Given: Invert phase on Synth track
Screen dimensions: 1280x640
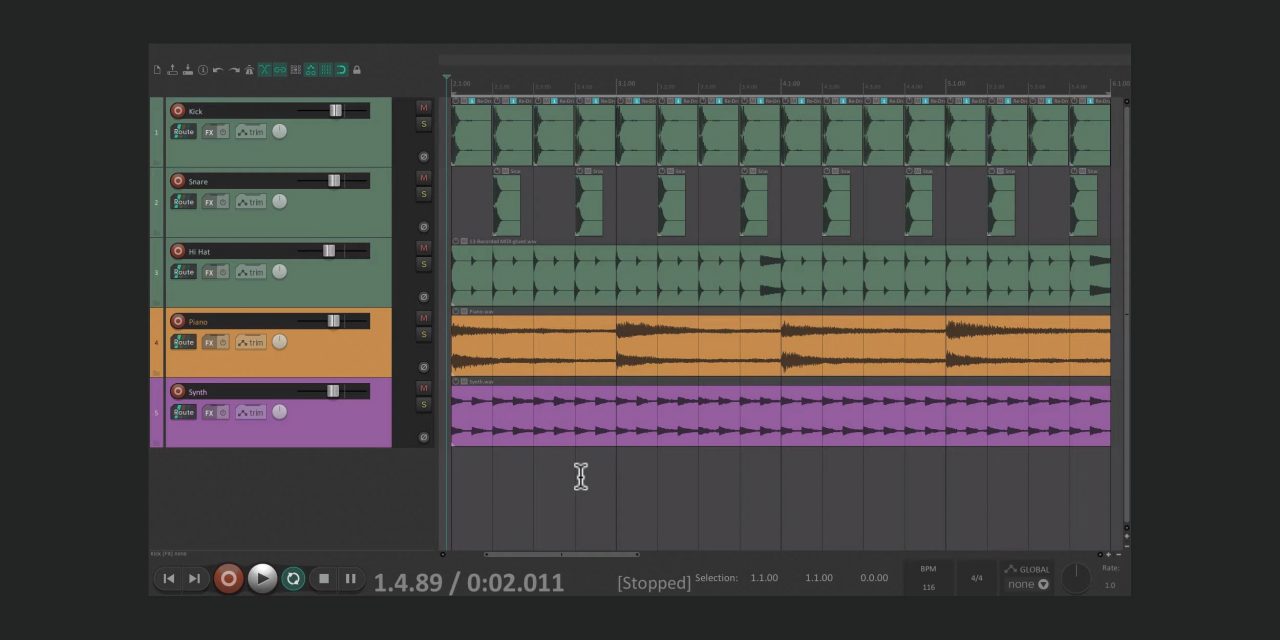Looking at the screenshot, I should pos(423,437).
